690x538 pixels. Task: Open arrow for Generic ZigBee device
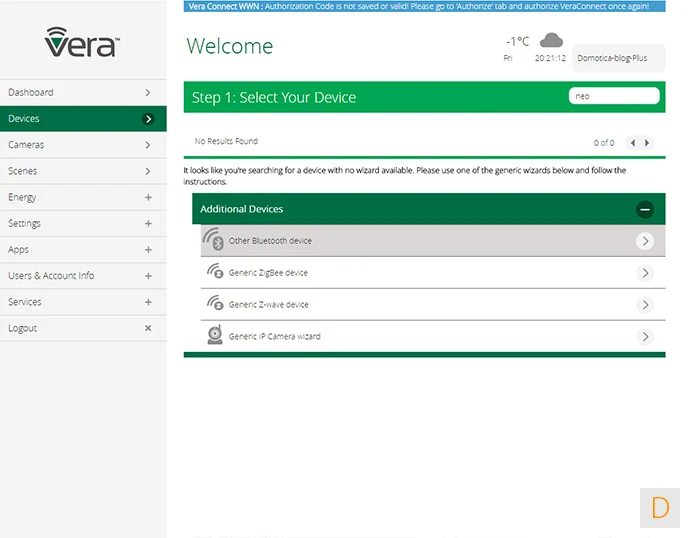point(645,273)
